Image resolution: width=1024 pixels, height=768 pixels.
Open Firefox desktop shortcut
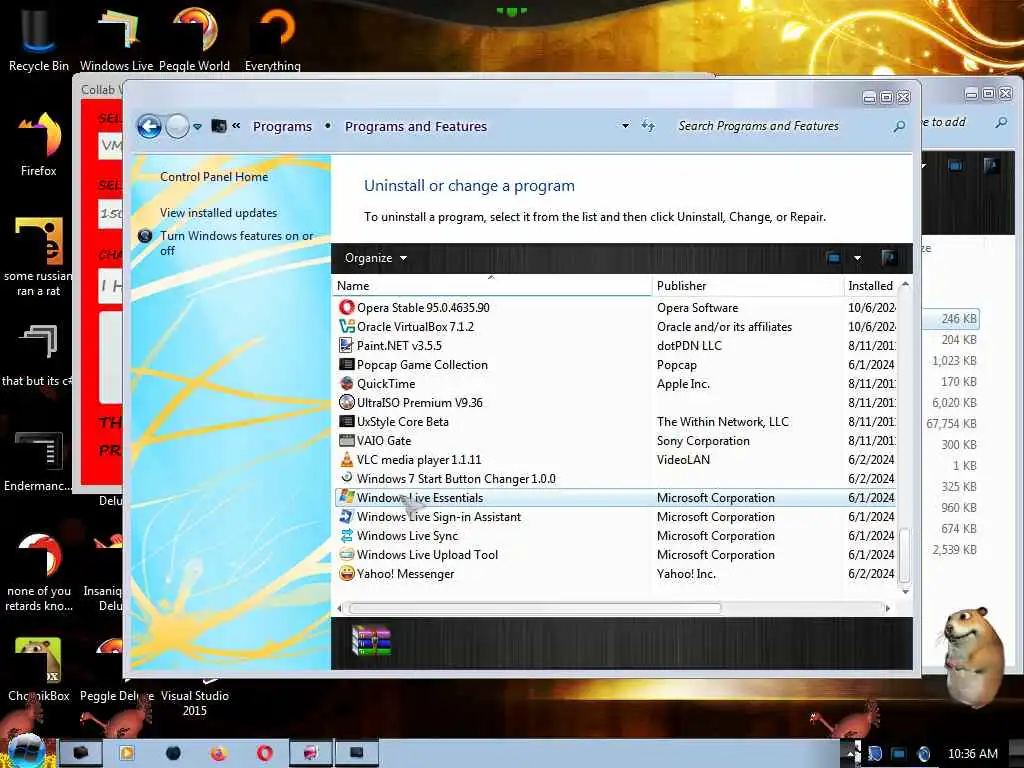click(39, 144)
